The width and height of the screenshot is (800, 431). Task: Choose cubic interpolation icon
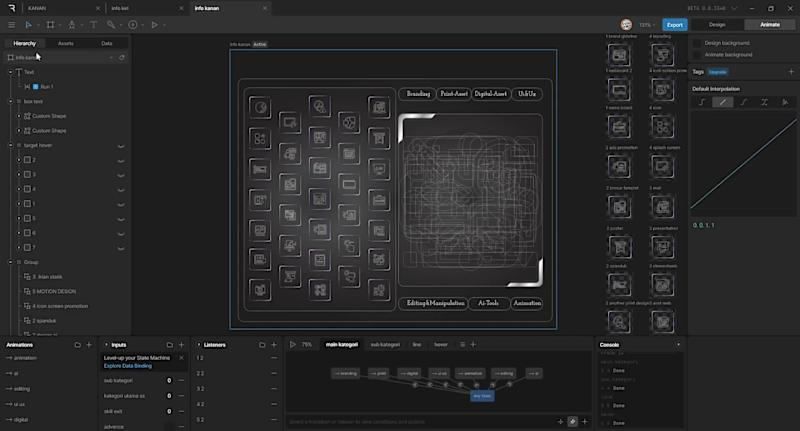(744, 102)
